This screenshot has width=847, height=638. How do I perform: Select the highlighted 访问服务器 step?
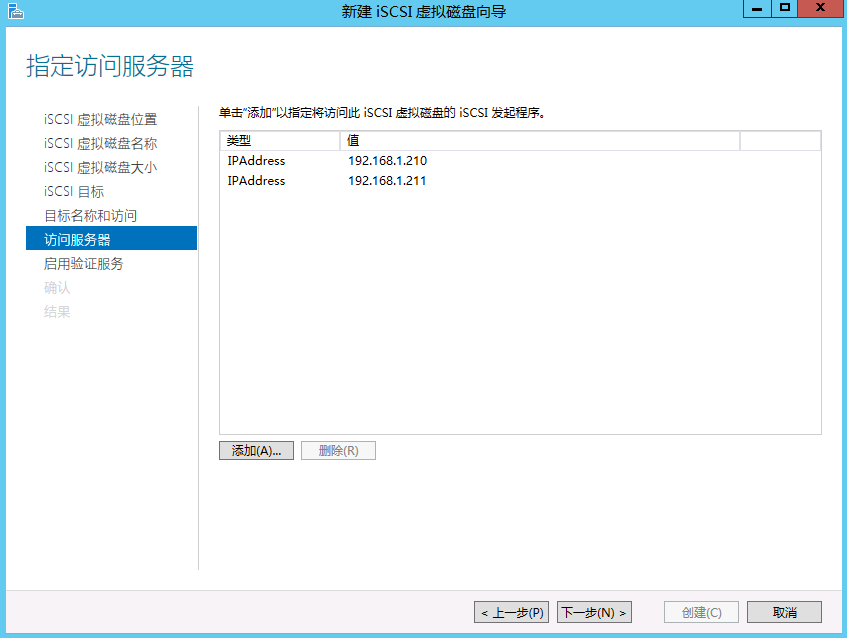tap(111, 238)
